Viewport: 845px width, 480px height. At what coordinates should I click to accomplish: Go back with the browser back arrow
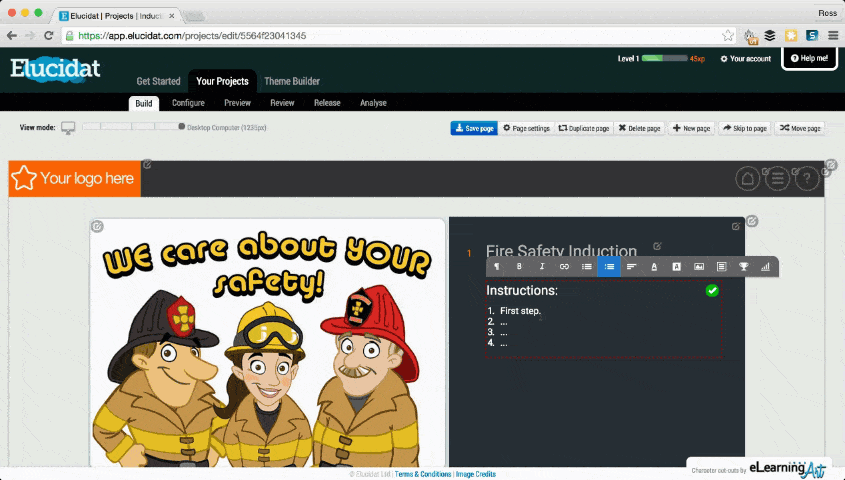[x=12, y=36]
